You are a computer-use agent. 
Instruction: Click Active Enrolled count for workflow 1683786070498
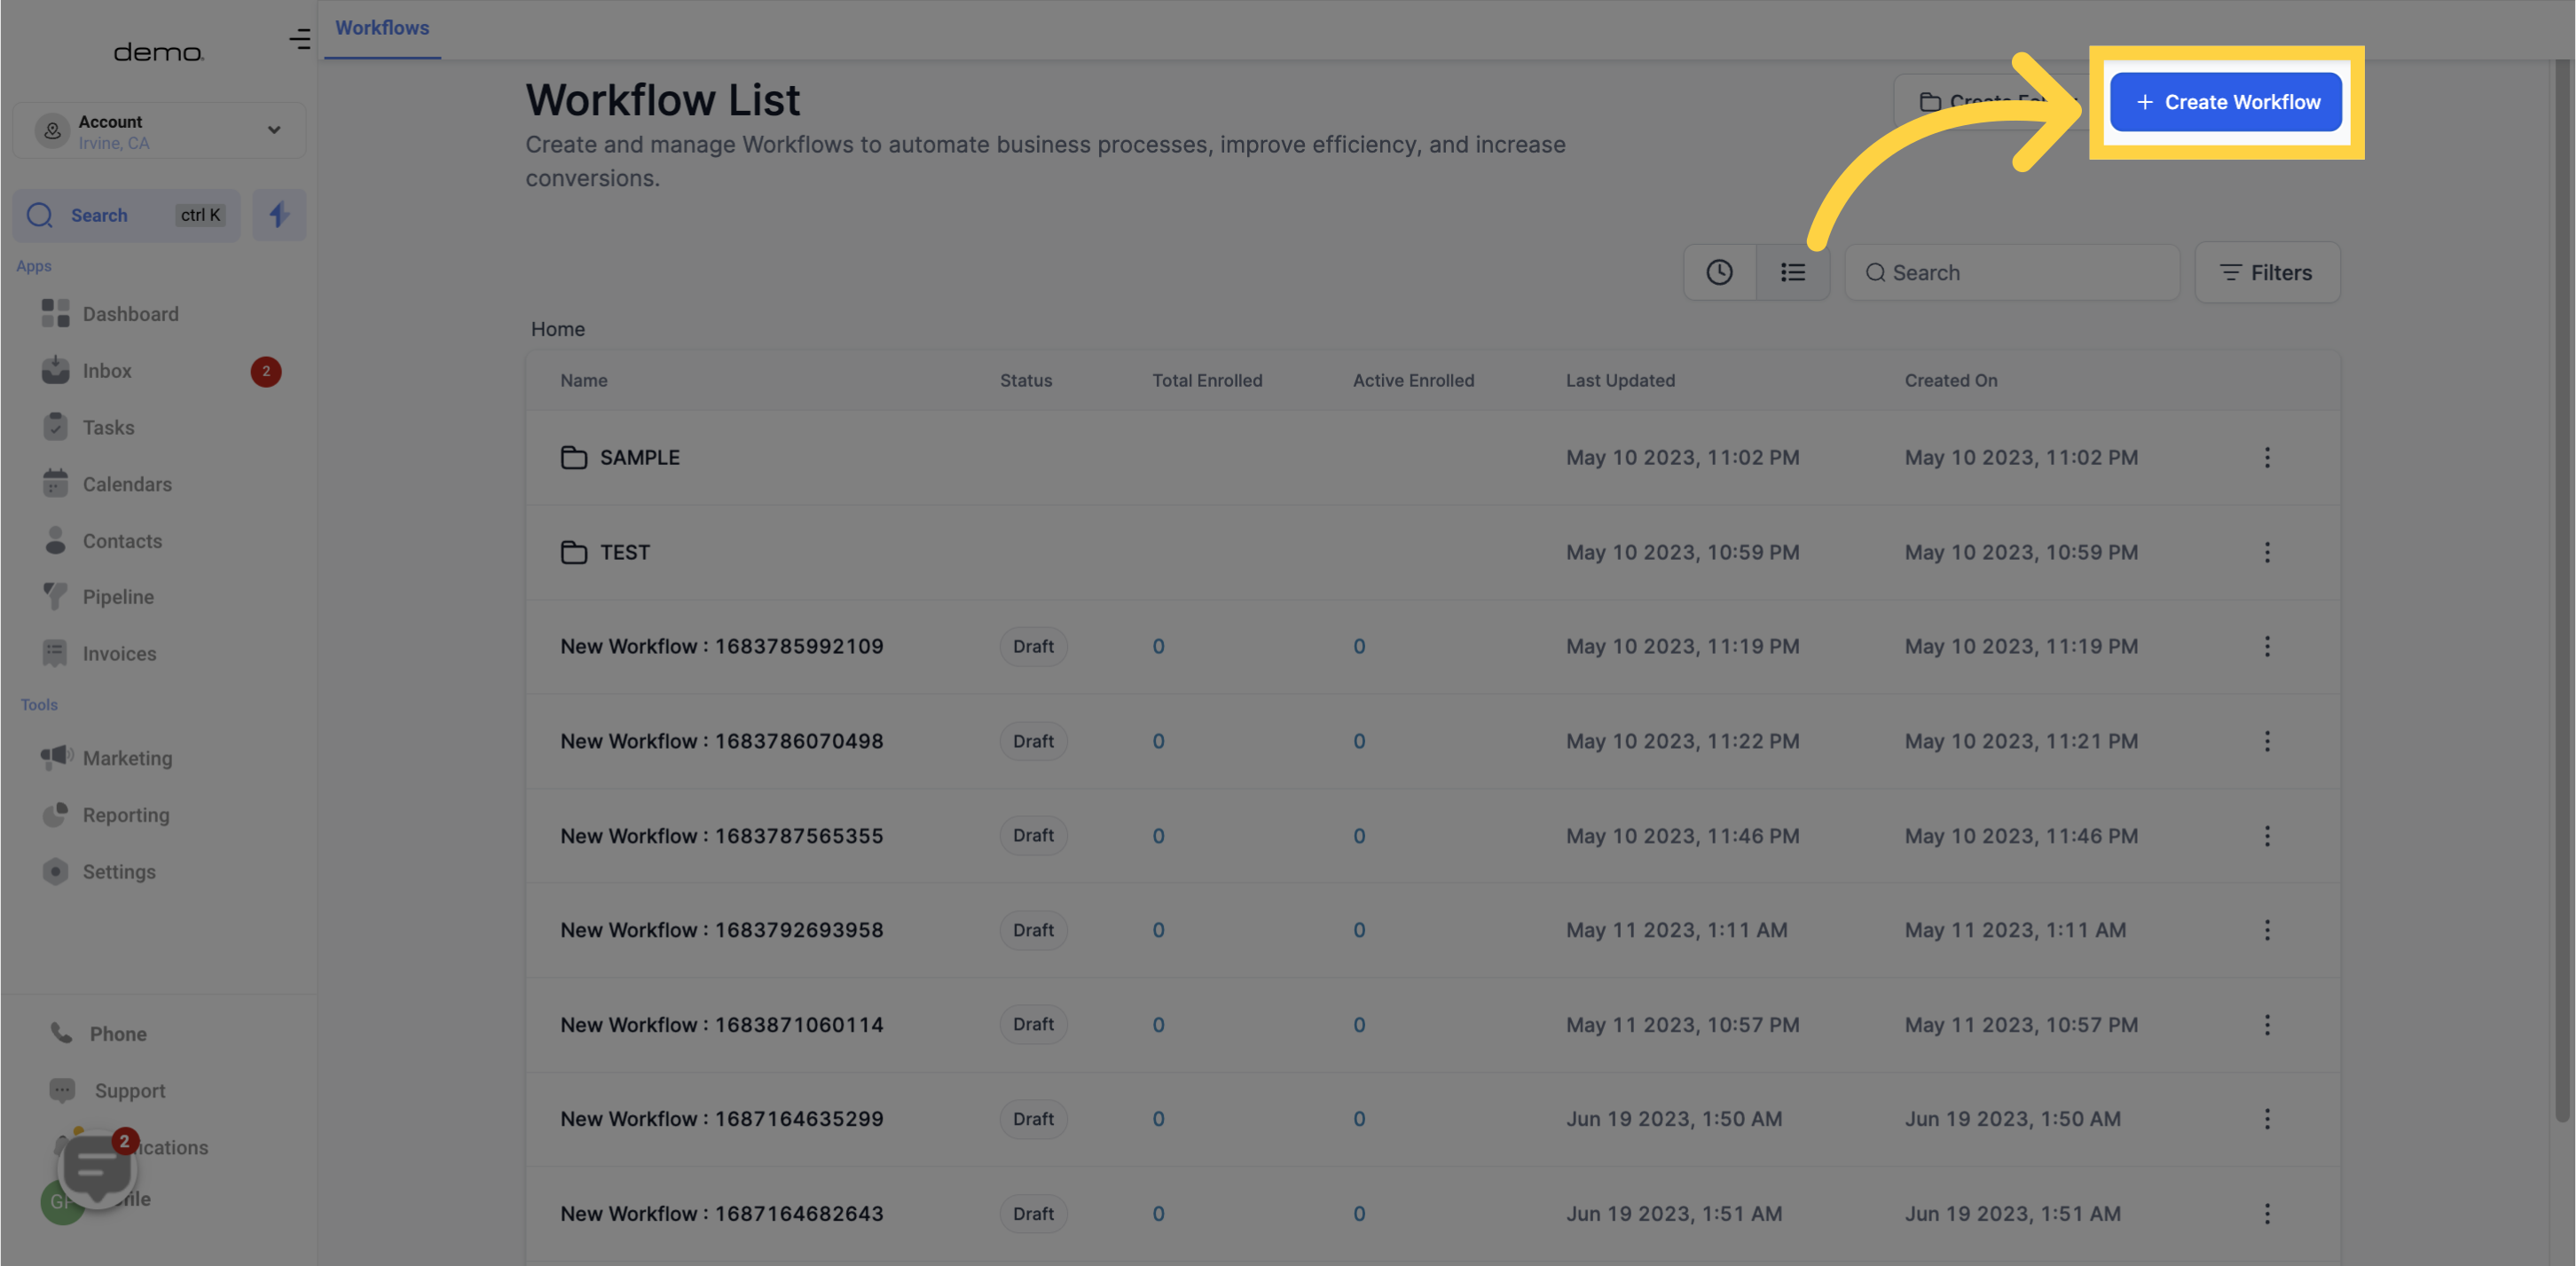[x=1359, y=742]
